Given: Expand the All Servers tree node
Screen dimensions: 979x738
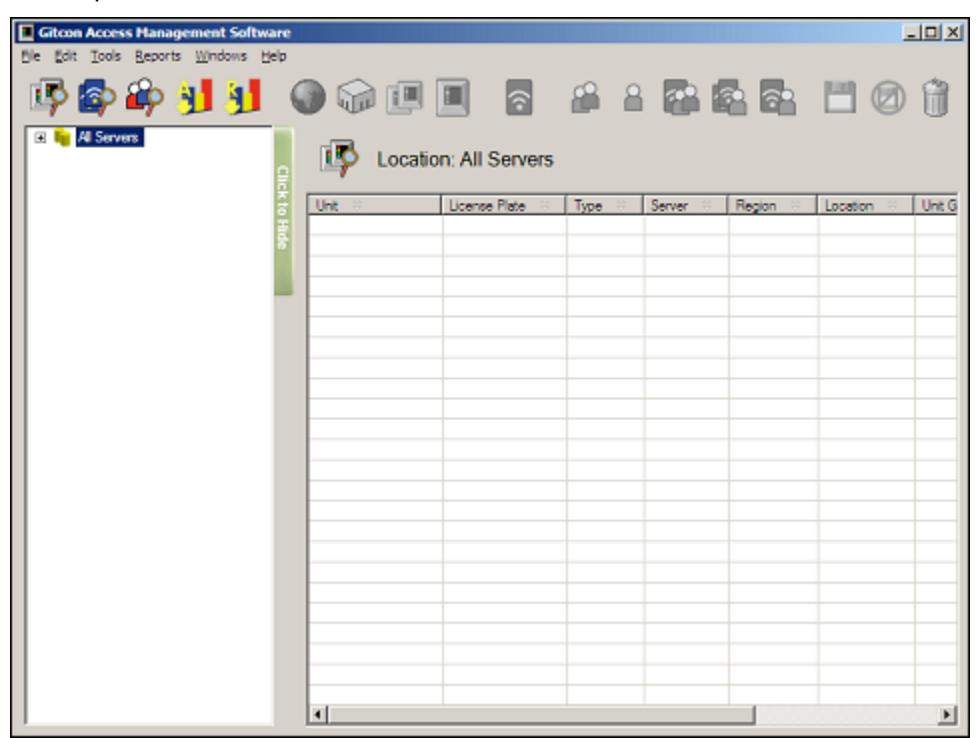Looking at the screenshot, I should click(x=40, y=137).
